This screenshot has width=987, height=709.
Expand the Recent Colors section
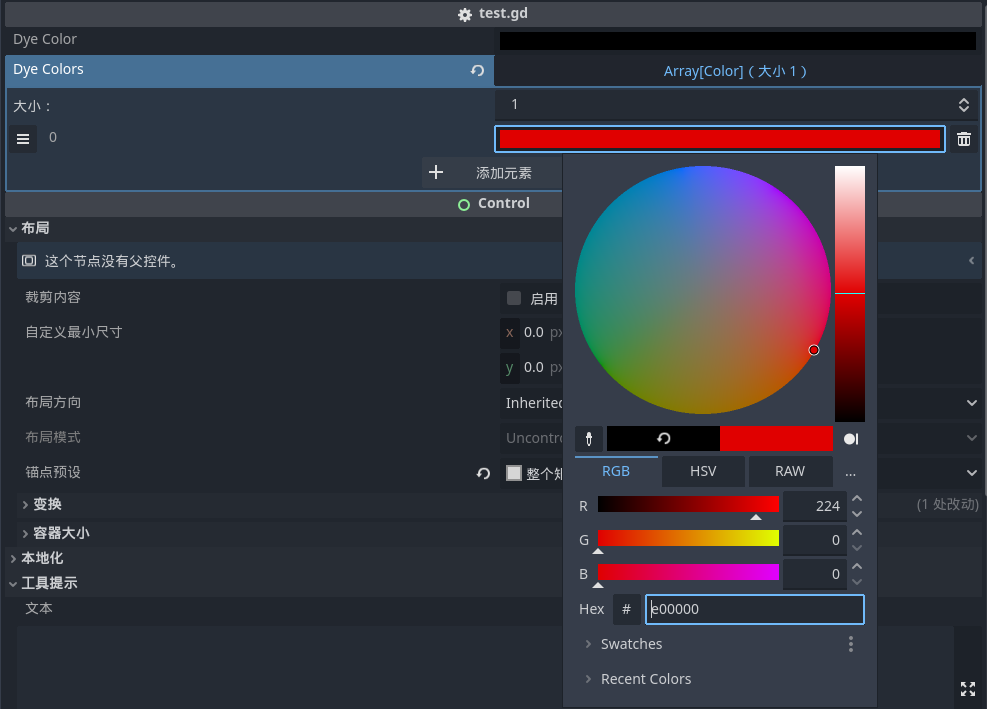click(589, 679)
